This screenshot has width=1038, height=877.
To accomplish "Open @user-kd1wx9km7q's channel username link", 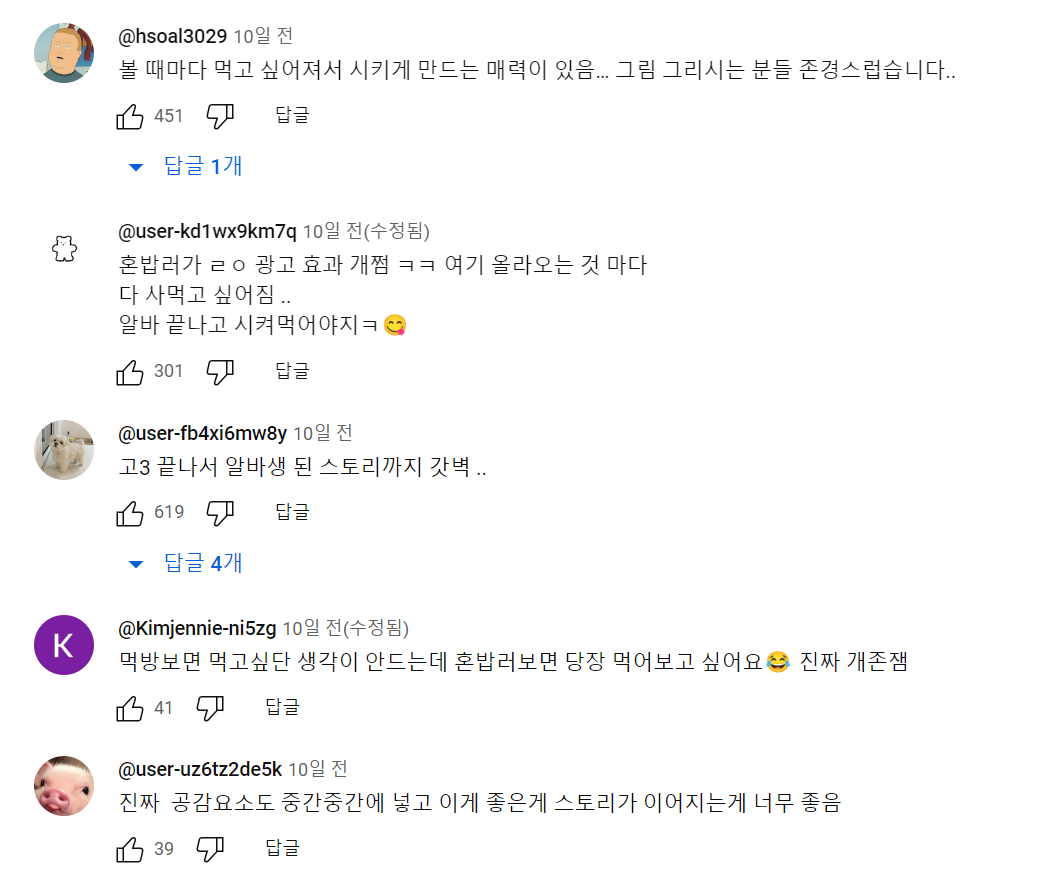I will 207,232.
